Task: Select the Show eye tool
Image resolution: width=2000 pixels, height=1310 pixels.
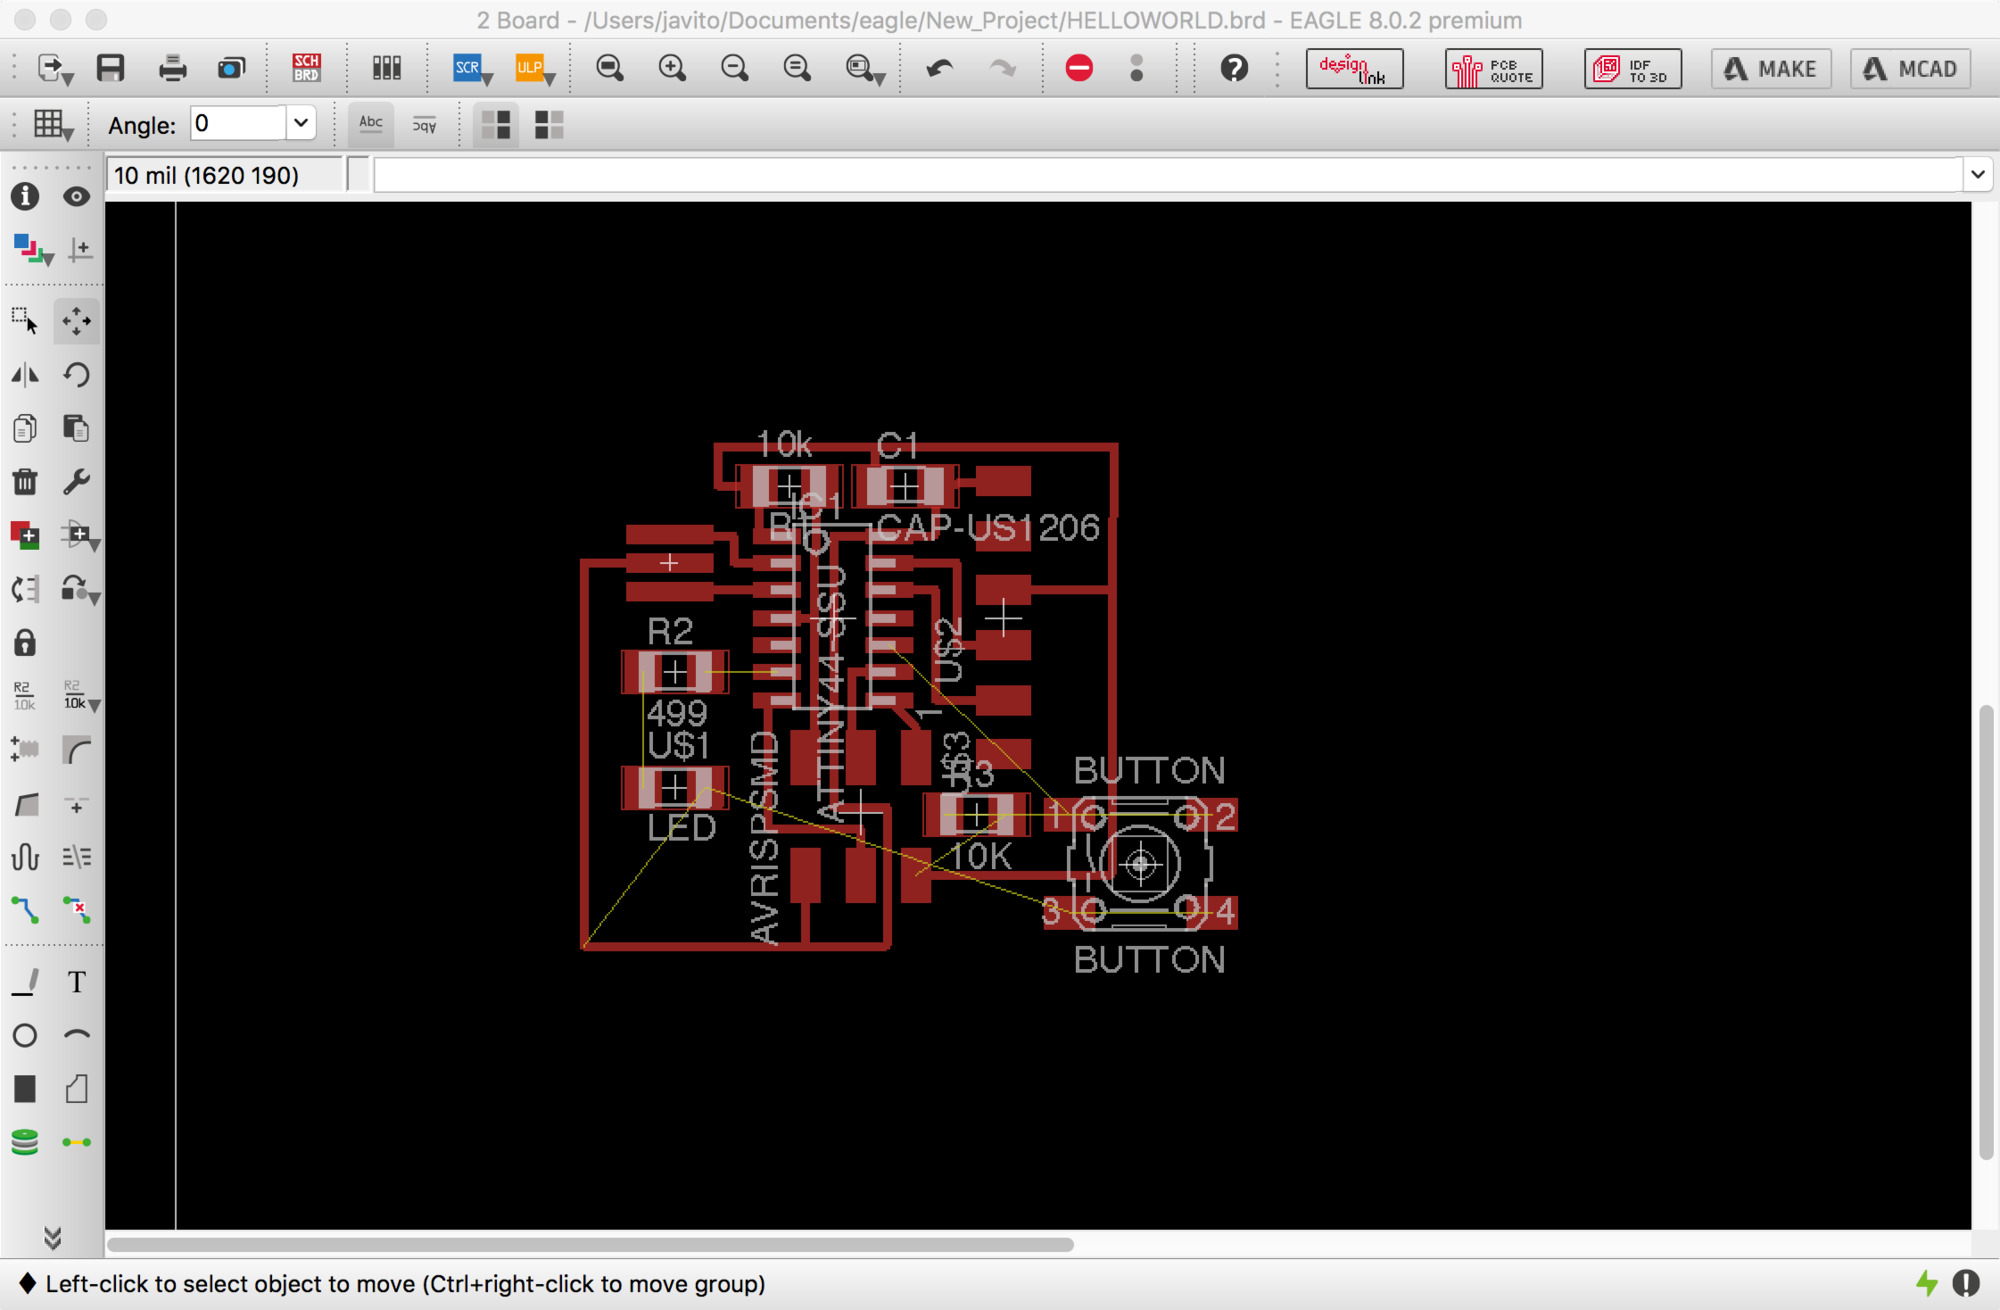Action: pos(77,196)
